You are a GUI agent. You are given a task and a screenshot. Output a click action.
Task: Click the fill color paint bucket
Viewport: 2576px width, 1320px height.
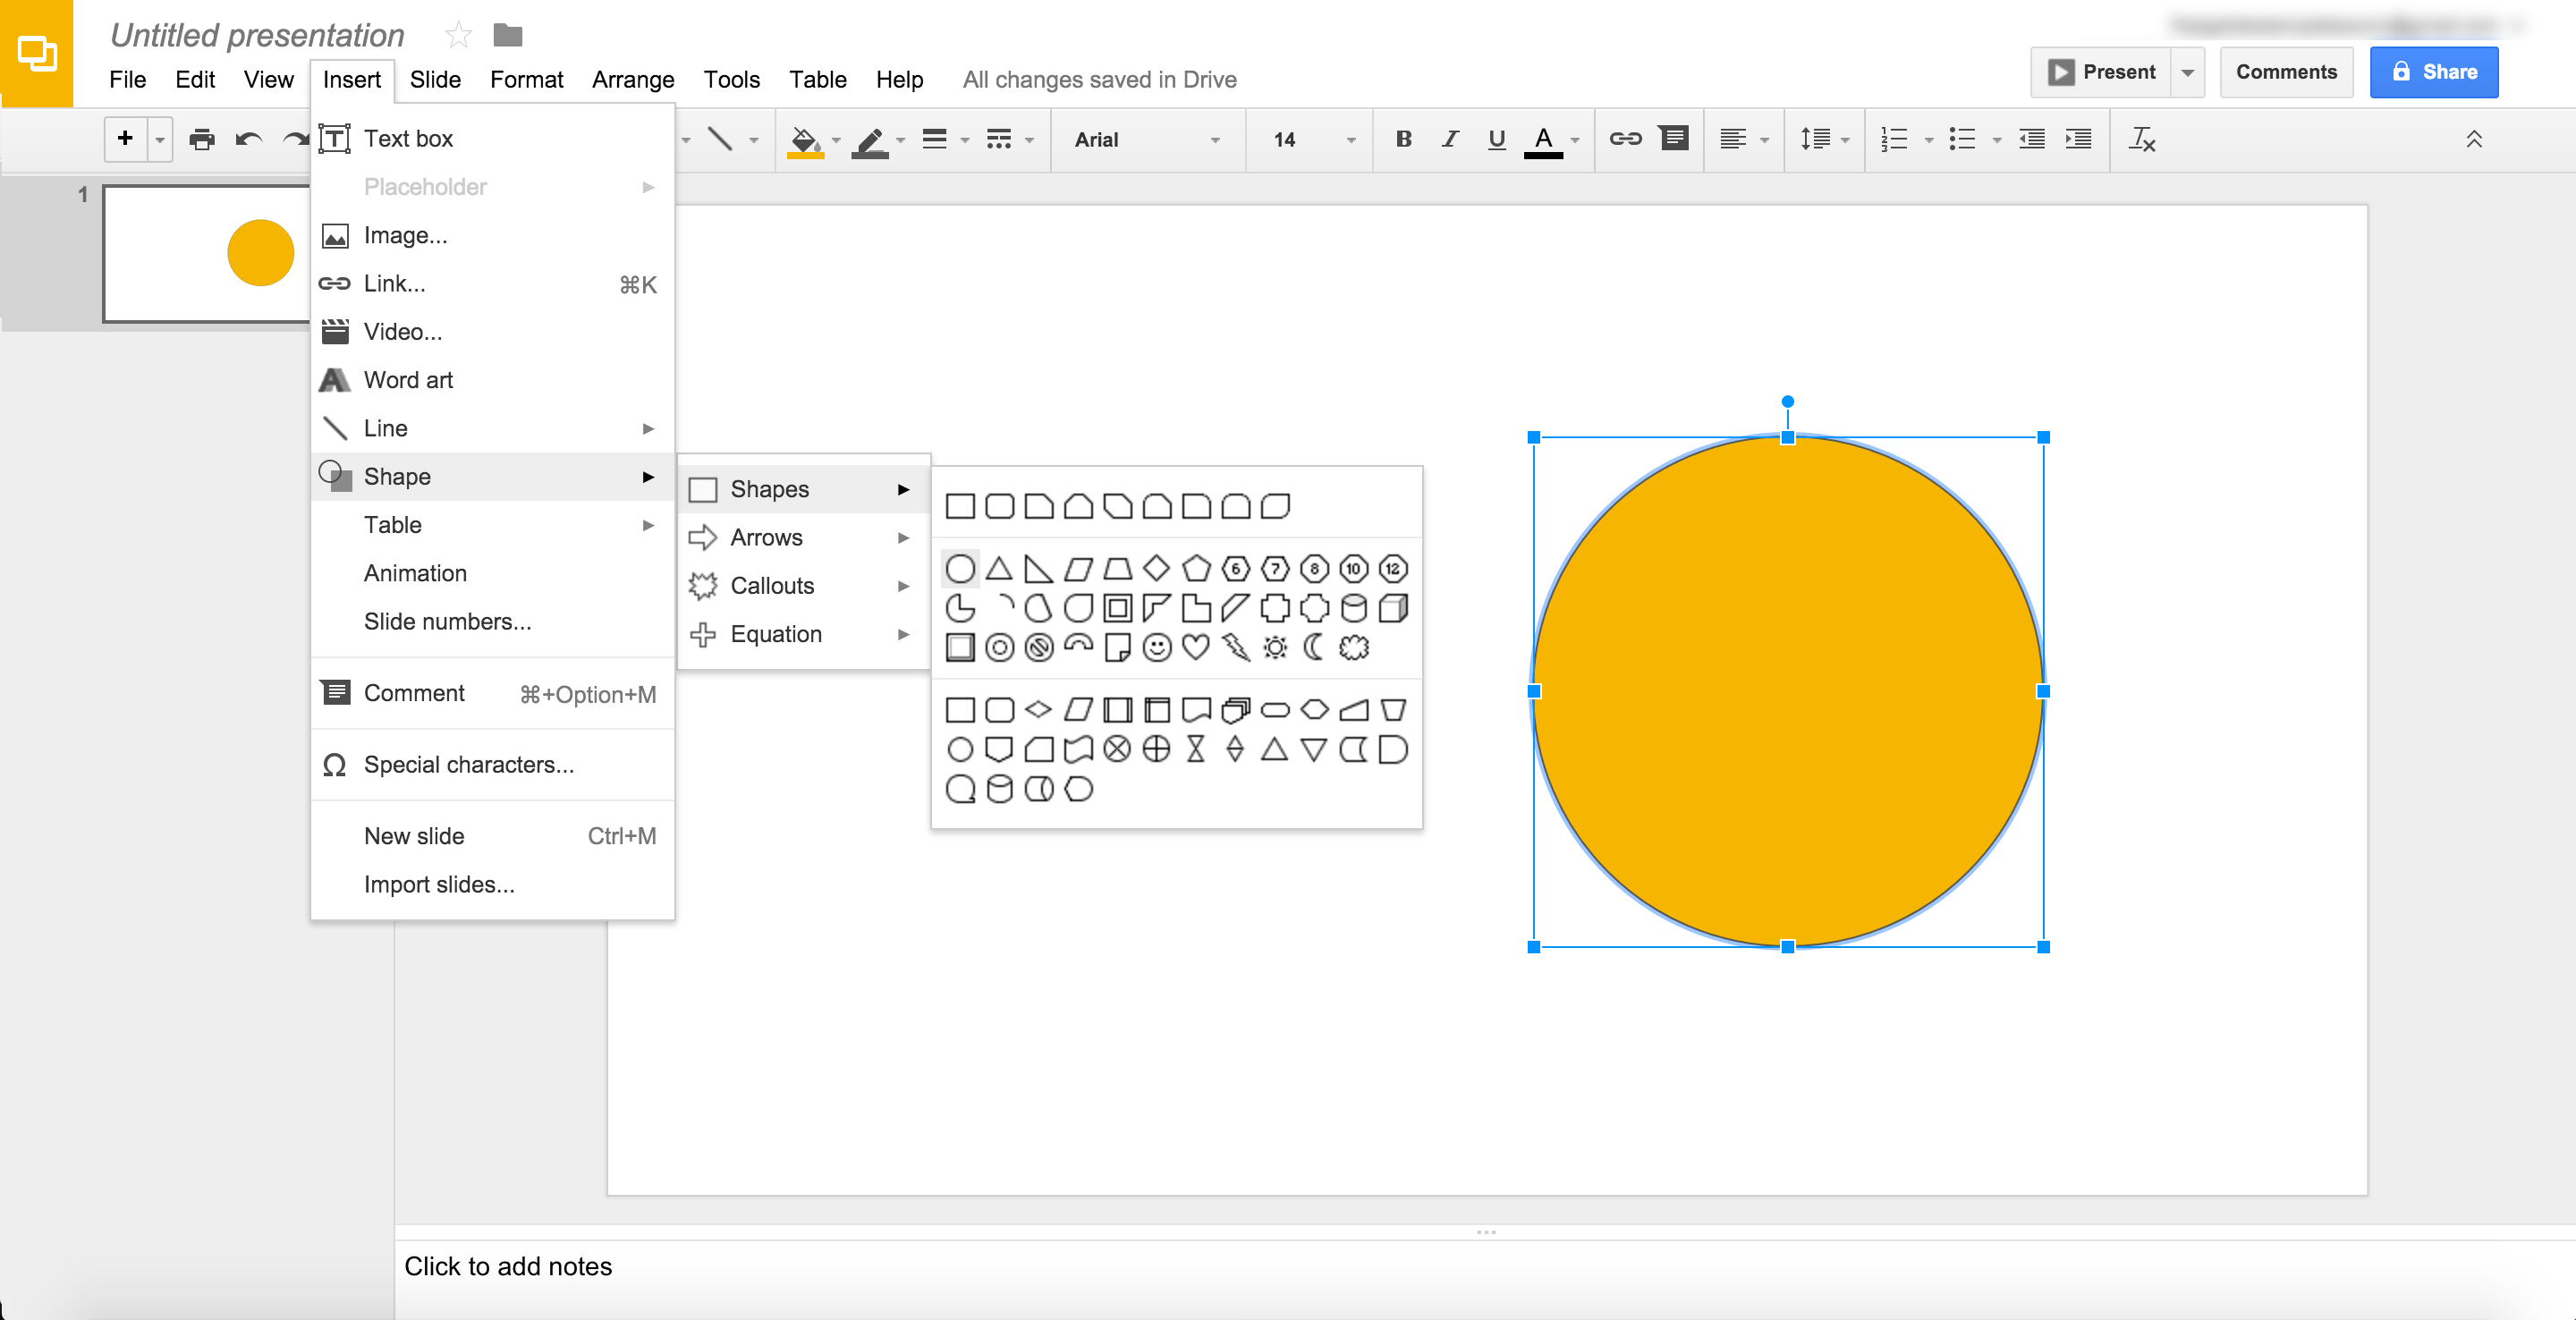point(805,140)
